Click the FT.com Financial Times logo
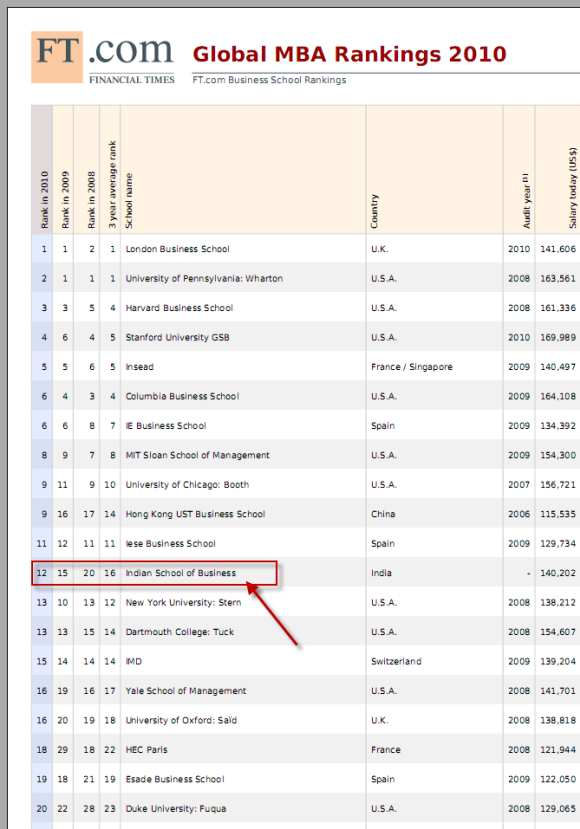Screen dimensions: 580x829 pos(103,58)
